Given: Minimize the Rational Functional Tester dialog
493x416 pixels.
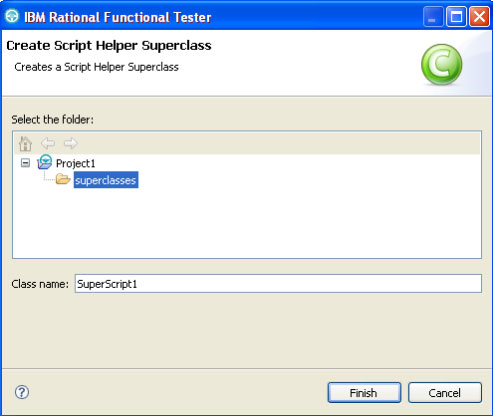Looking at the screenshot, I should pos(432,17).
